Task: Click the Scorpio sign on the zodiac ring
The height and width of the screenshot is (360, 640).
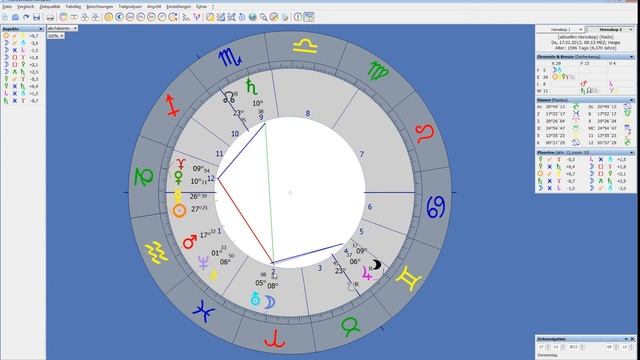Action: (230, 58)
